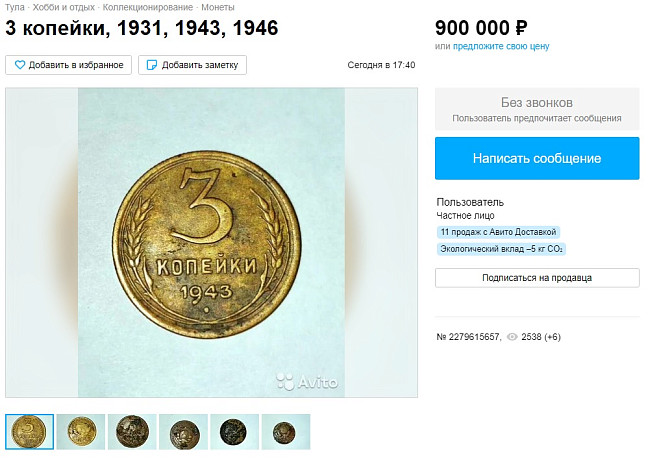Click the note icon beside Добавить заметку
The height and width of the screenshot is (460, 659).
click(x=151, y=65)
